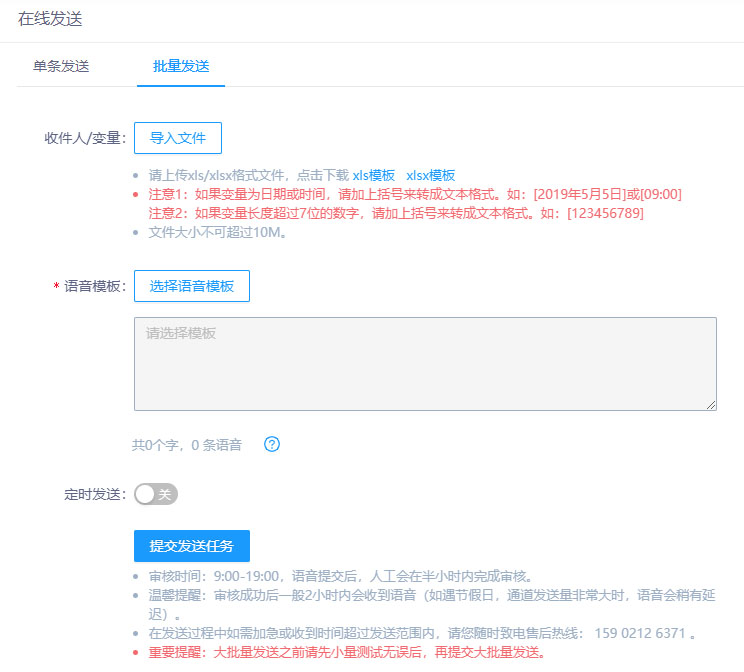Open the 选择语音模板 picker button
The image size is (744, 672).
tap(191, 286)
